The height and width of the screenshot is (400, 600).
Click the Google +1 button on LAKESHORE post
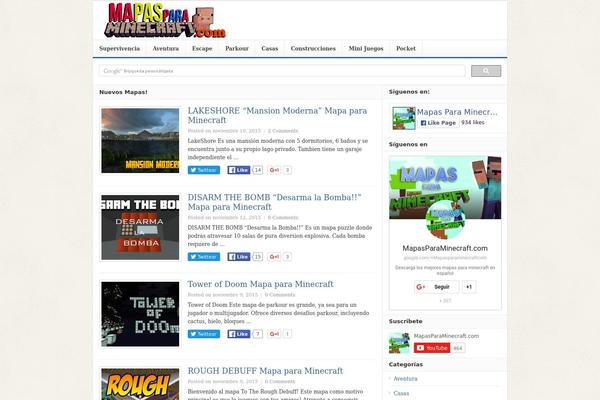(274, 170)
